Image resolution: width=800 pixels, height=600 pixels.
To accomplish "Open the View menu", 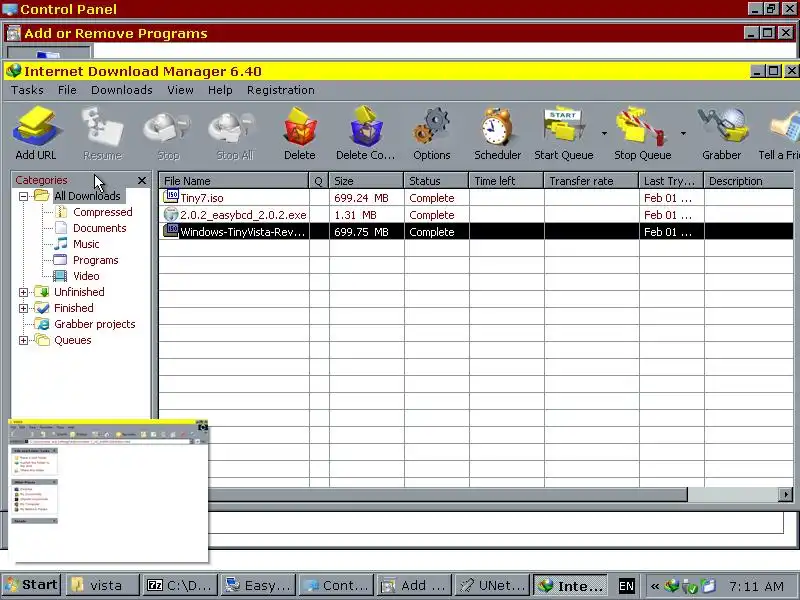I will (180, 90).
